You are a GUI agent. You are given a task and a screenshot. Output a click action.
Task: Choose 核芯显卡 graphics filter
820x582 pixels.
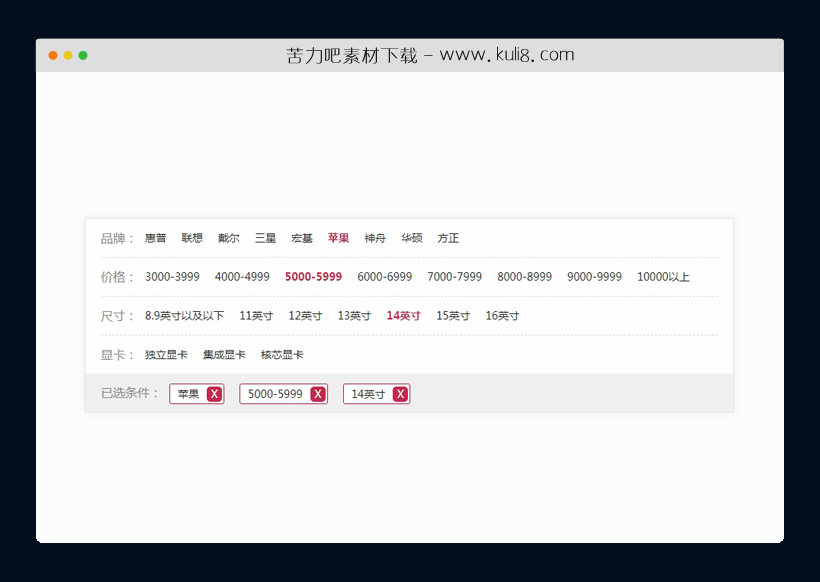pos(280,354)
